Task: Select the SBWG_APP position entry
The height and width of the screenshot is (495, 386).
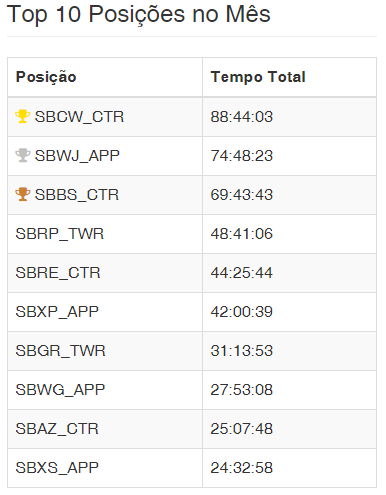Action: click(x=60, y=390)
